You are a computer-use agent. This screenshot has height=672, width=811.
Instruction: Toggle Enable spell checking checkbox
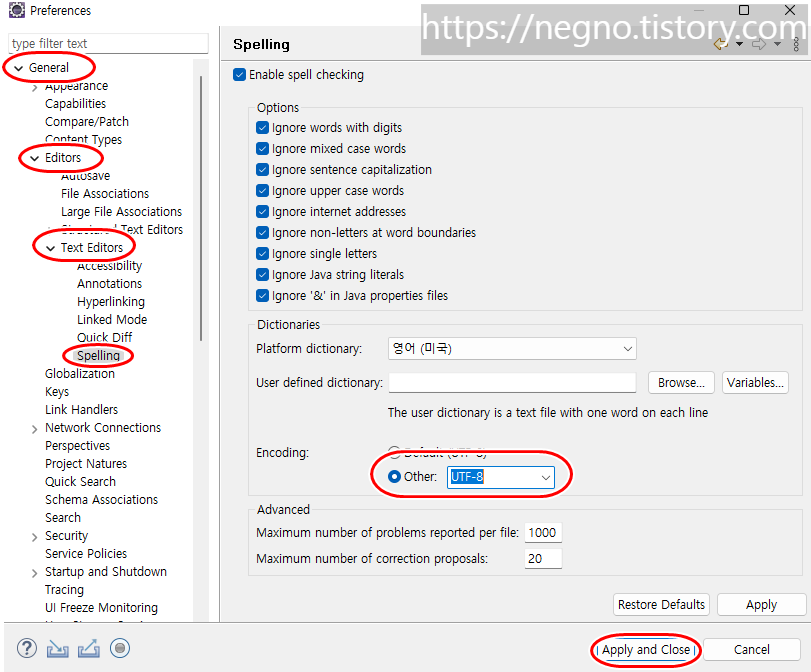[239, 74]
